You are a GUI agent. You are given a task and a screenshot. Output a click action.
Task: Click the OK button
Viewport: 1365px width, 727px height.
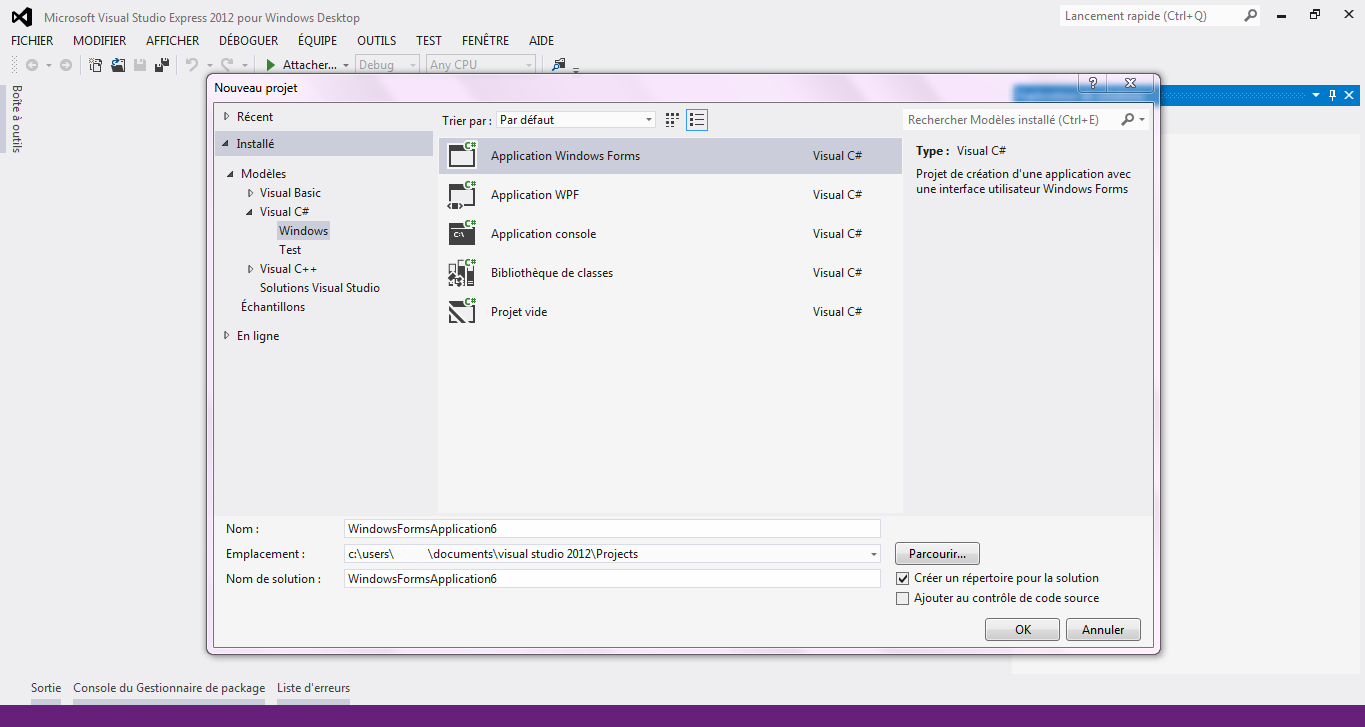pos(1022,630)
